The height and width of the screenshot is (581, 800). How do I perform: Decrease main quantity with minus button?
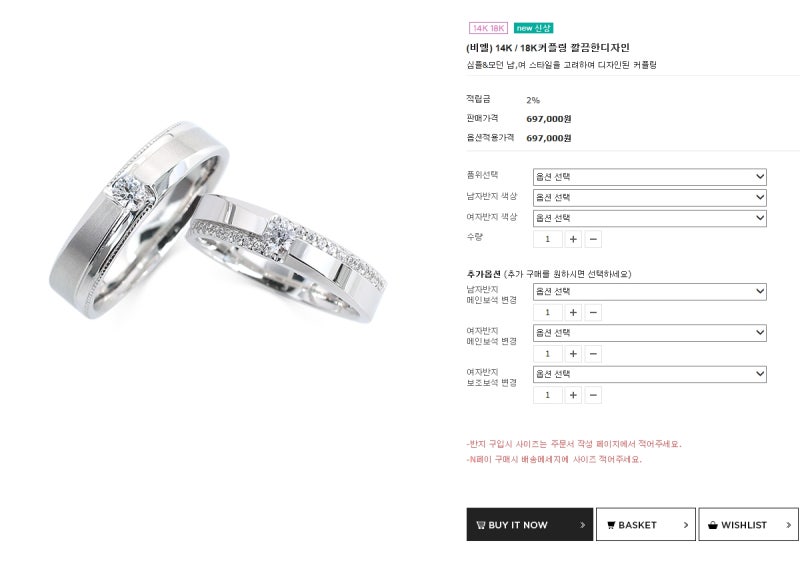pos(593,239)
